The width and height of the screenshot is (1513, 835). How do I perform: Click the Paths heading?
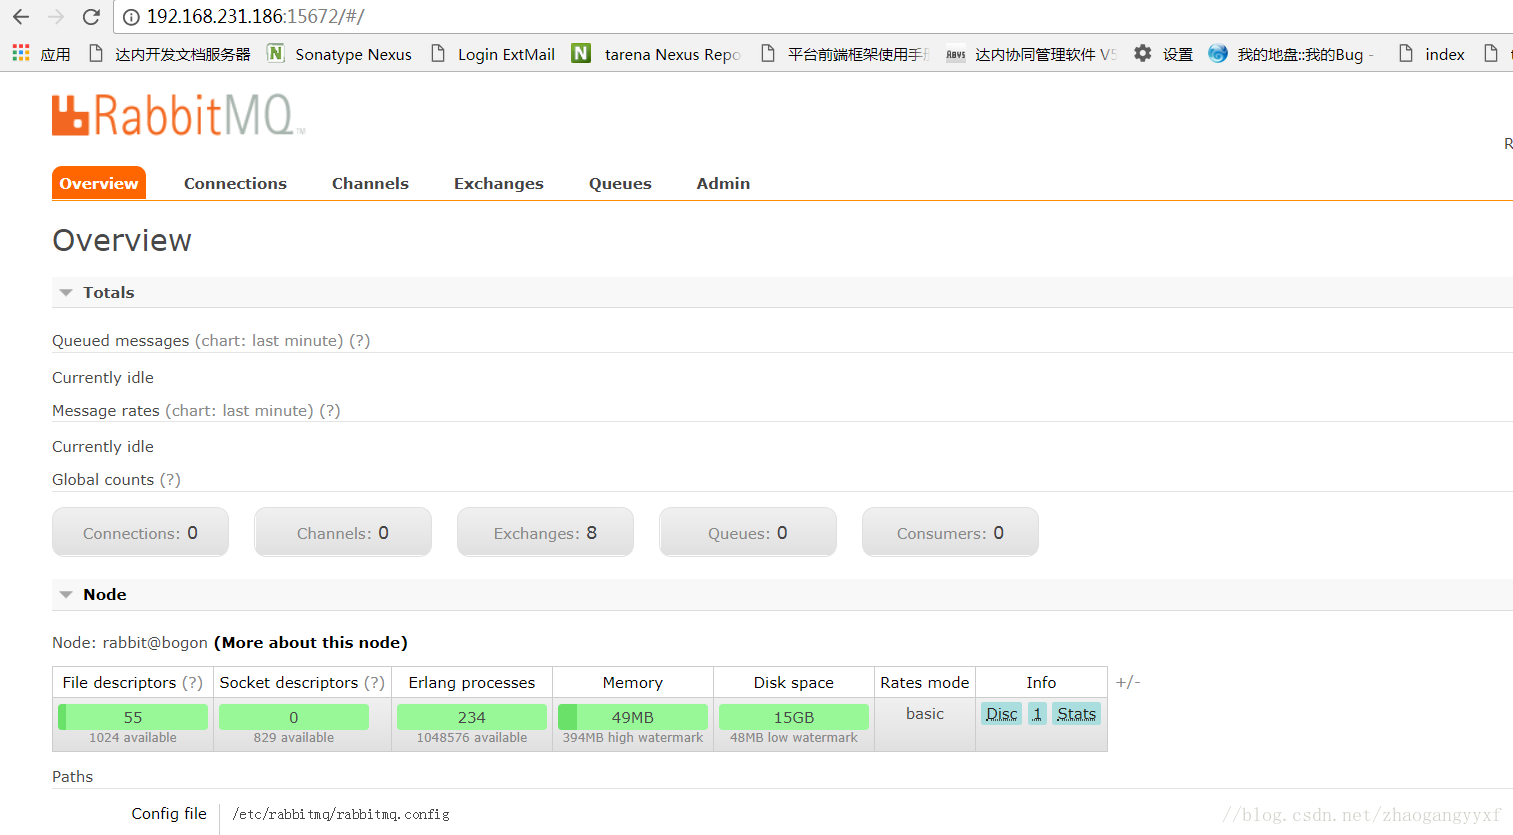point(72,777)
